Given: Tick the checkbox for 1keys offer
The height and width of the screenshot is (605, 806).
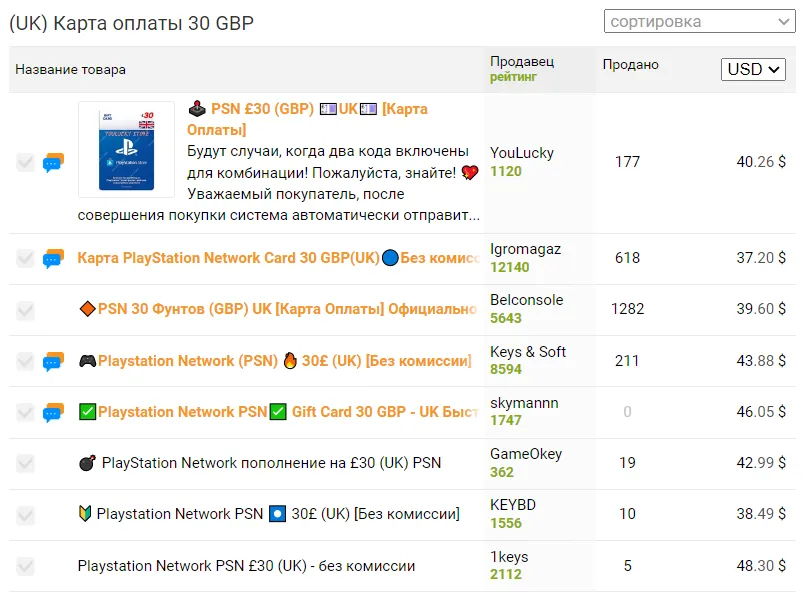Looking at the screenshot, I should pyautogui.click(x=25, y=566).
